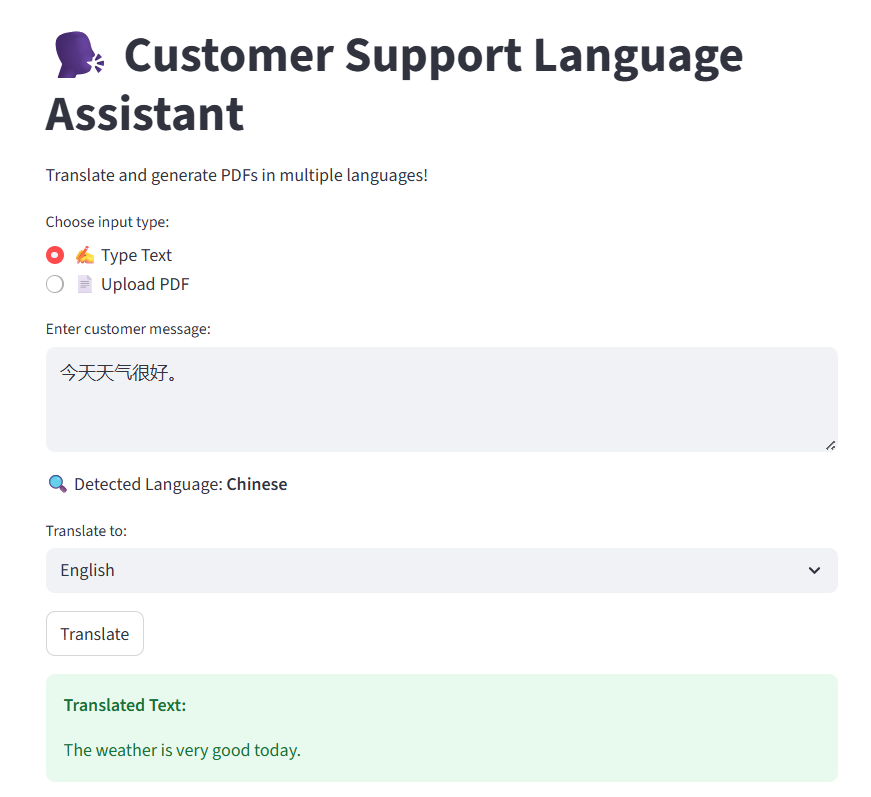Click the speaking head emoji in title

pyautogui.click(x=79, y=54)
